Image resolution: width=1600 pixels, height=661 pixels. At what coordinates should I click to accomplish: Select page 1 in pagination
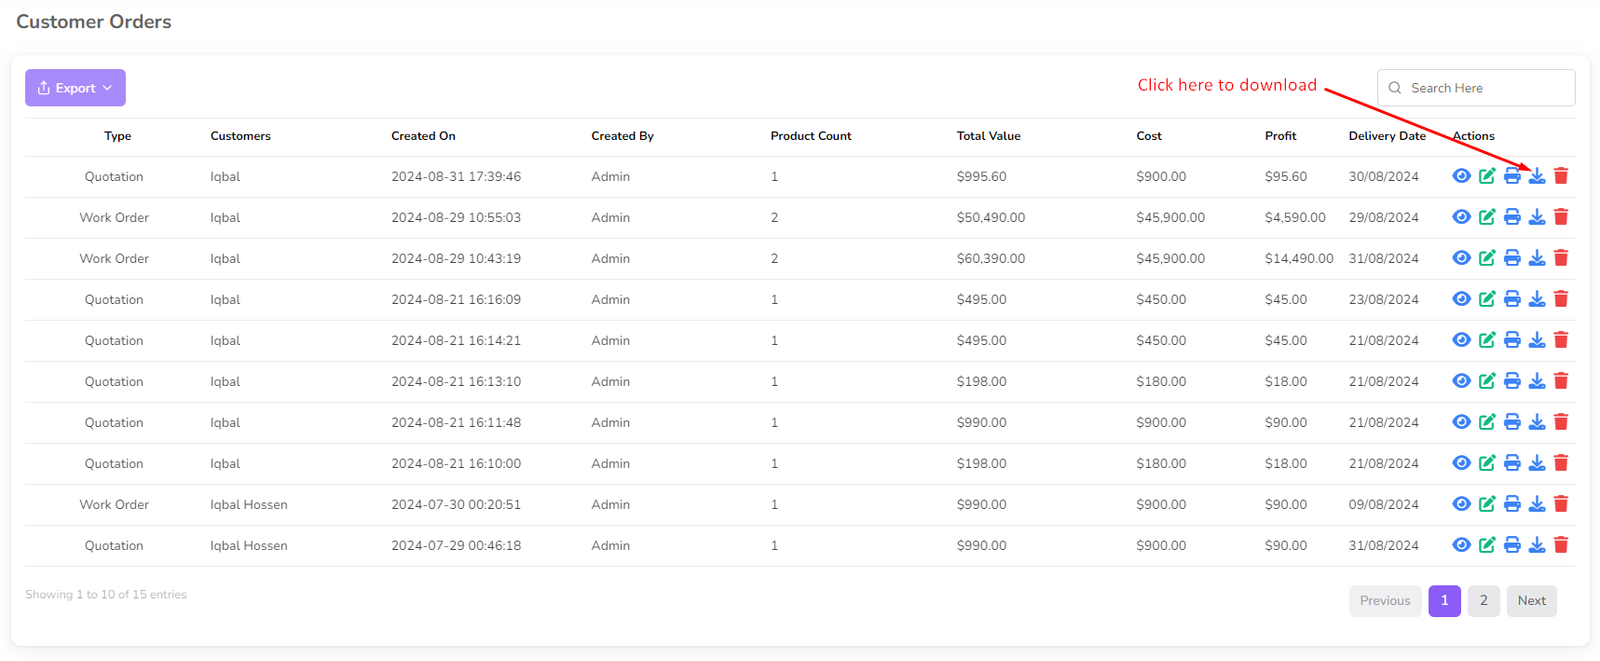pyautogui.click(x=1444, y=600)
